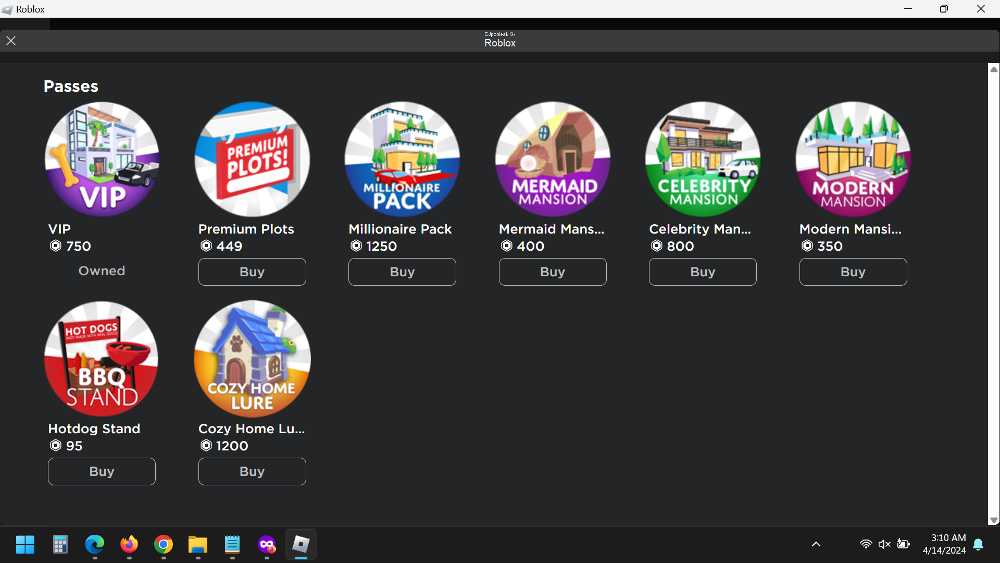Open the purple masked app icon in the taskbar

coord(267,545)
